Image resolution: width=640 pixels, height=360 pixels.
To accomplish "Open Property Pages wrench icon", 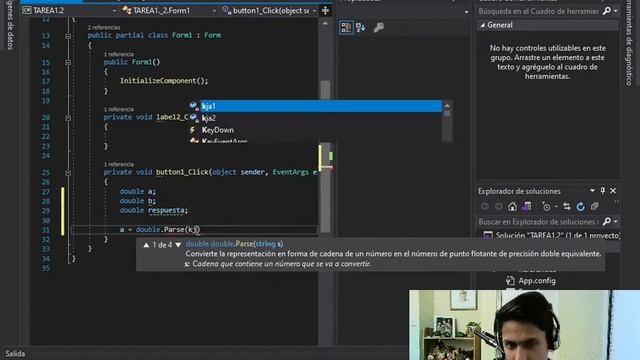I will [x=378, y=27].
